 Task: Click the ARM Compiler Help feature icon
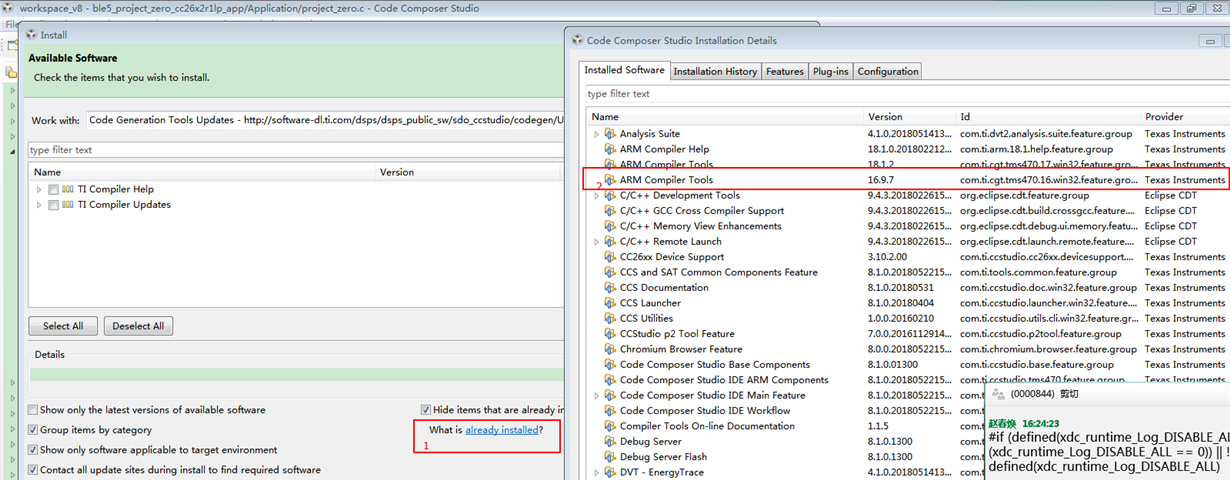coord(610,149)
